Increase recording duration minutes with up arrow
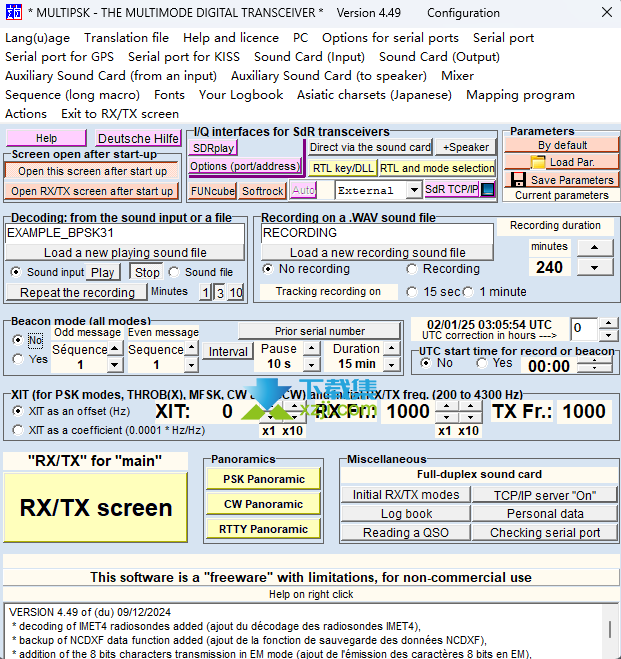This screenshot has height=659, width=621. point(595,248)
